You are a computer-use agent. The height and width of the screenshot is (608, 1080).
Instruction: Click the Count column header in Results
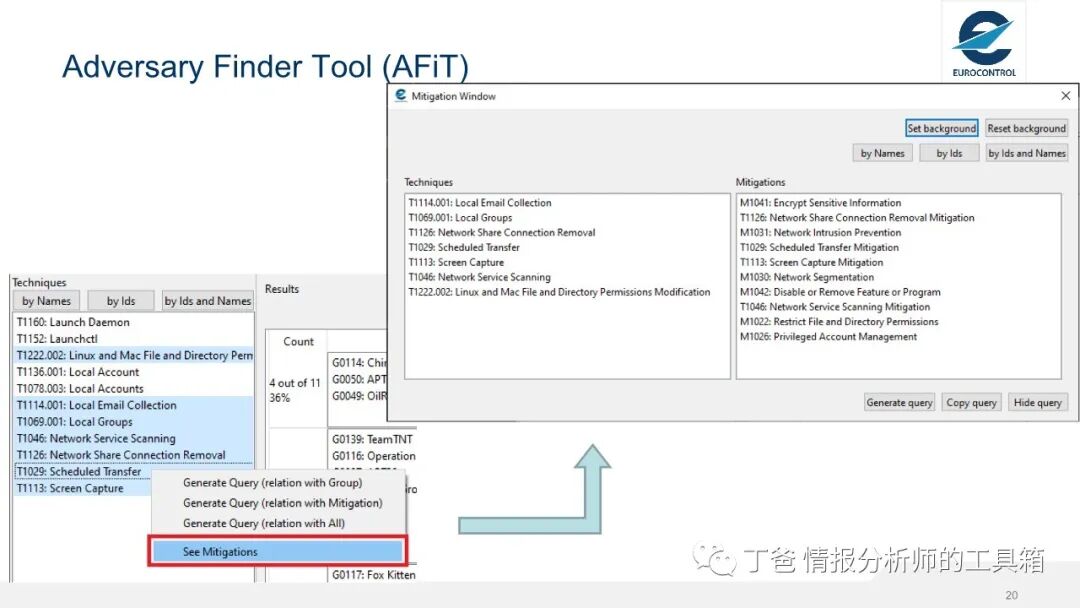pyautogui.click(x=298, y=341)
